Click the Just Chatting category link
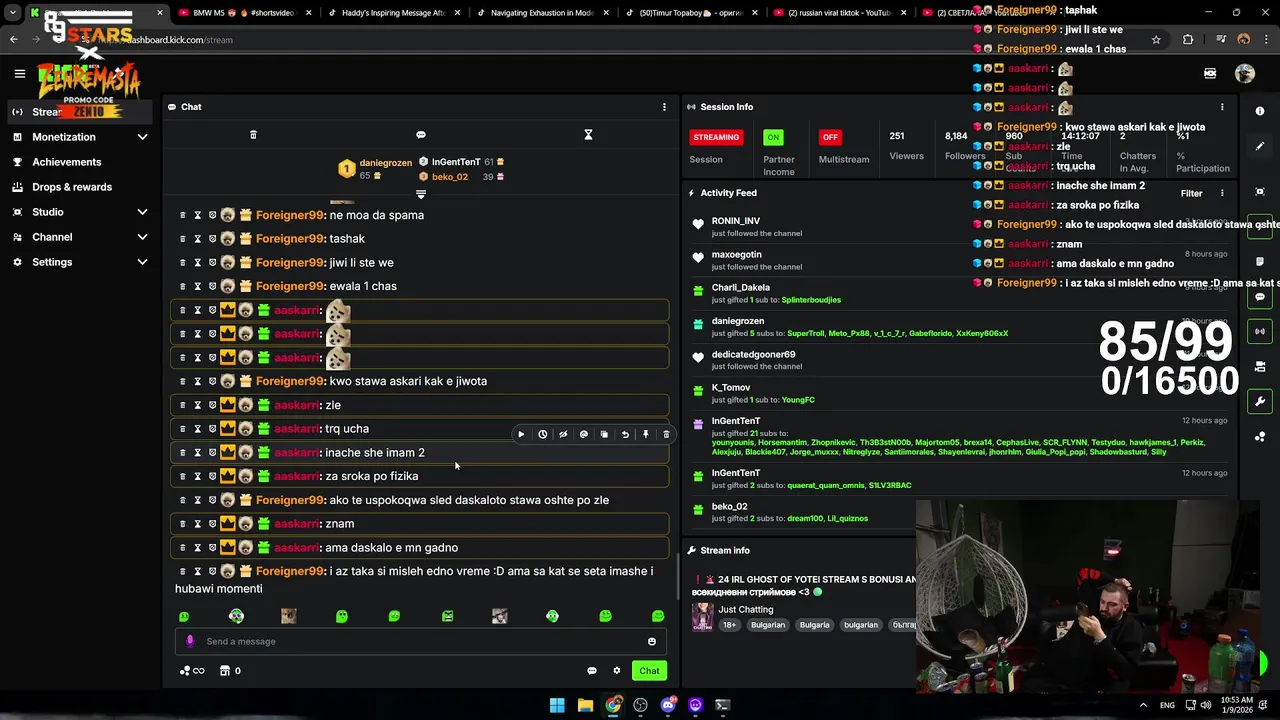Viewport: 1280px width, 720px height. [745, 609]
